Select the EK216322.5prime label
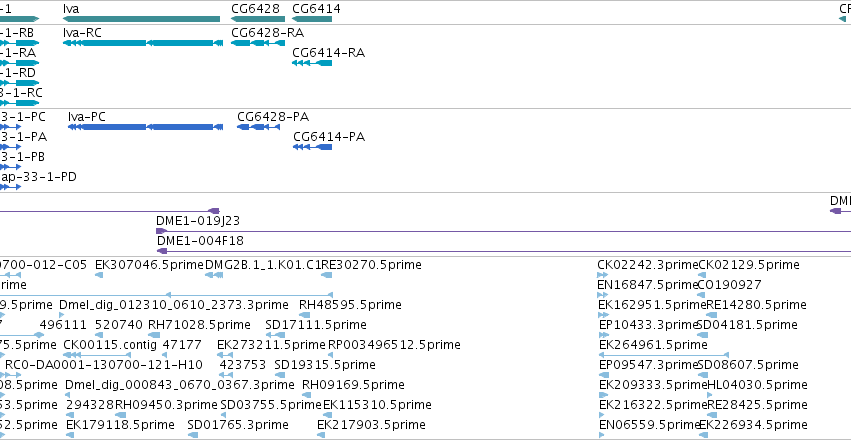The width and height of the screenshot is (851, 440). (x=653, y=405)
